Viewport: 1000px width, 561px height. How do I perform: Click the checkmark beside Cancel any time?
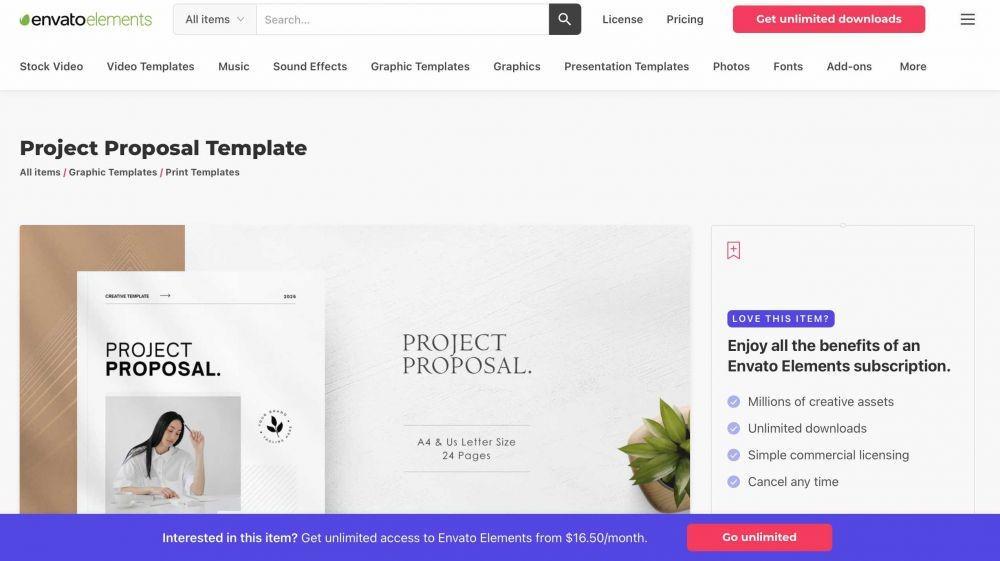[733, 482]
